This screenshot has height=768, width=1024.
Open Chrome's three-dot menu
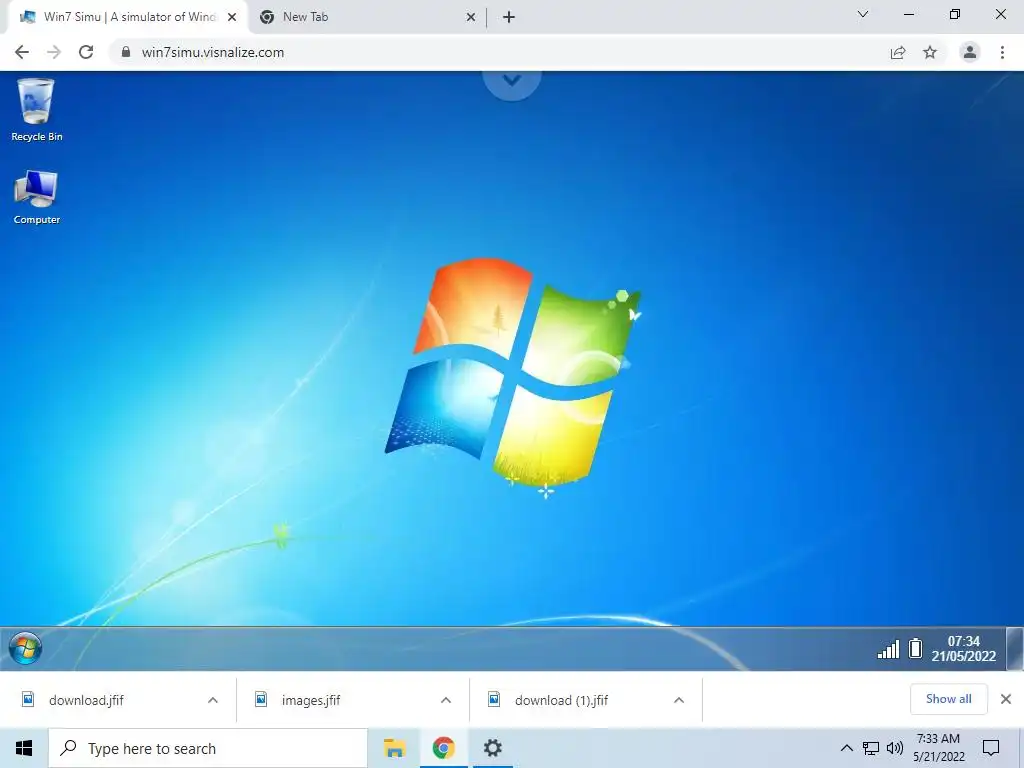click(x=1002, y=52)
